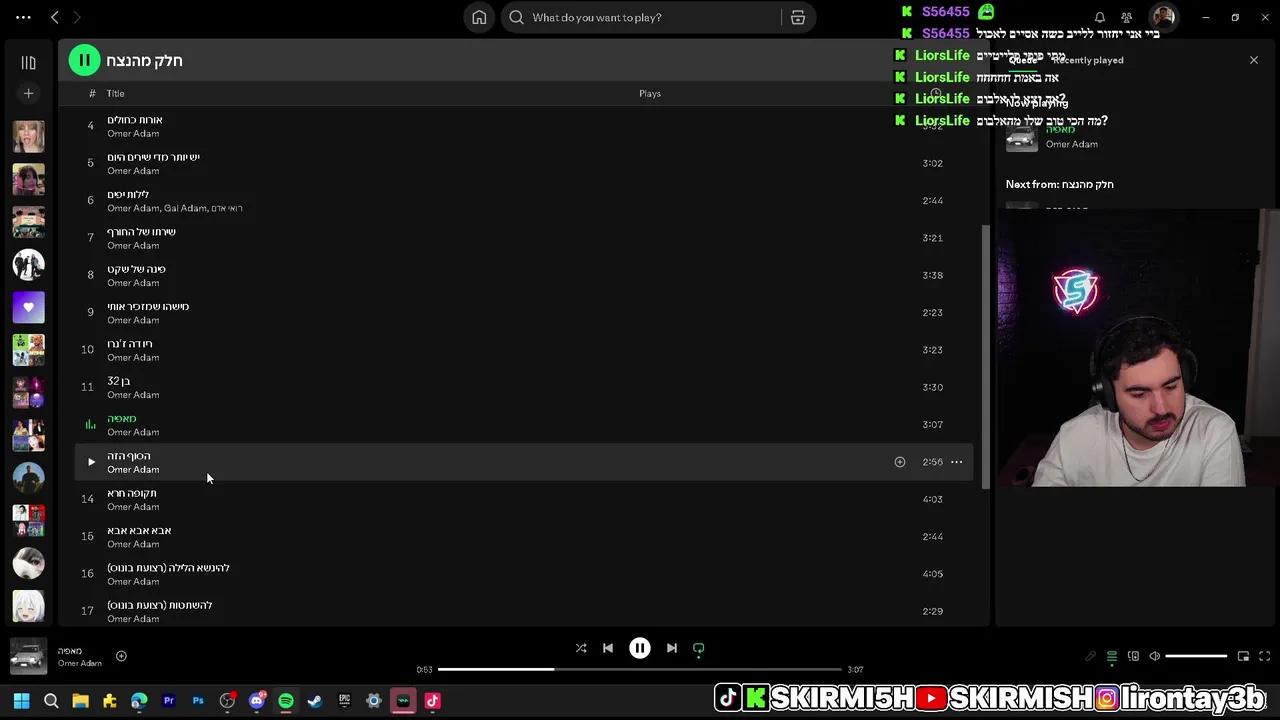Click the Plays column header

tap(650, 93)
